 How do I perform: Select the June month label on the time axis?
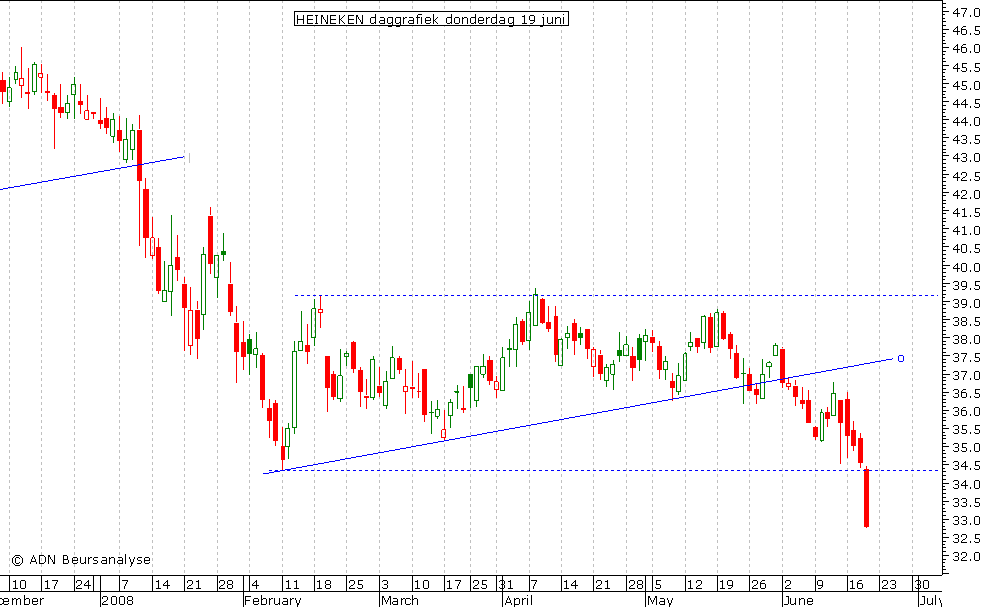(x=799, y=600)
